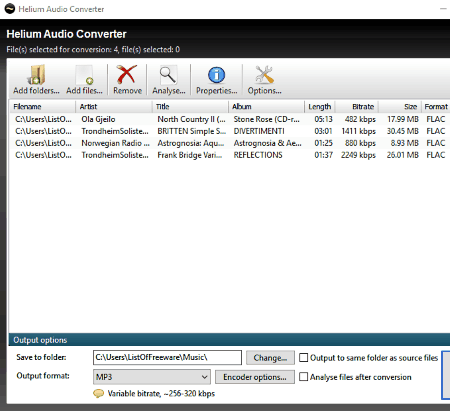Image resolution: width=450 pixels, height=411 pixels.
Task: Open Analyse with the magnifier icon
Action: pos(168,75)
